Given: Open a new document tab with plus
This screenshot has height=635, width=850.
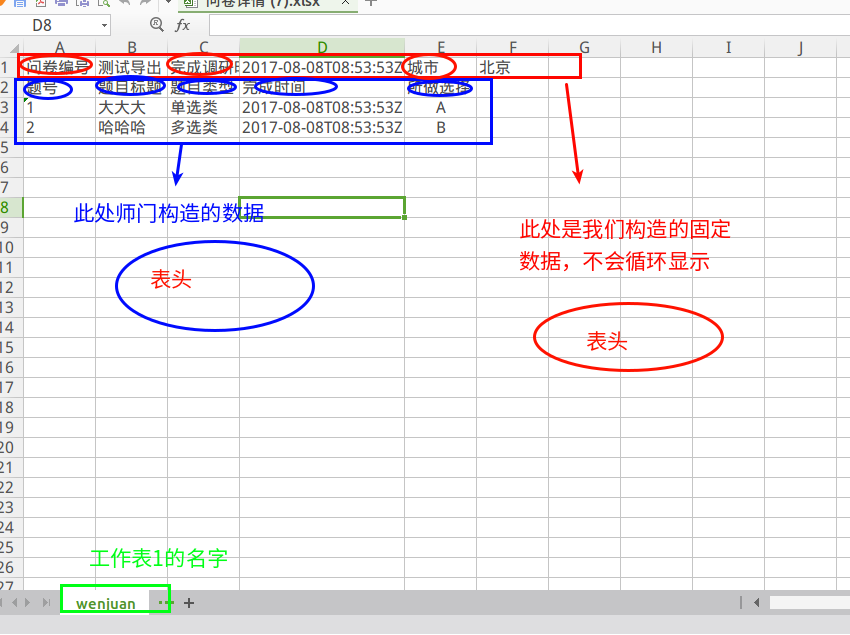Looking at the screenshot, I should coord(371,3).
